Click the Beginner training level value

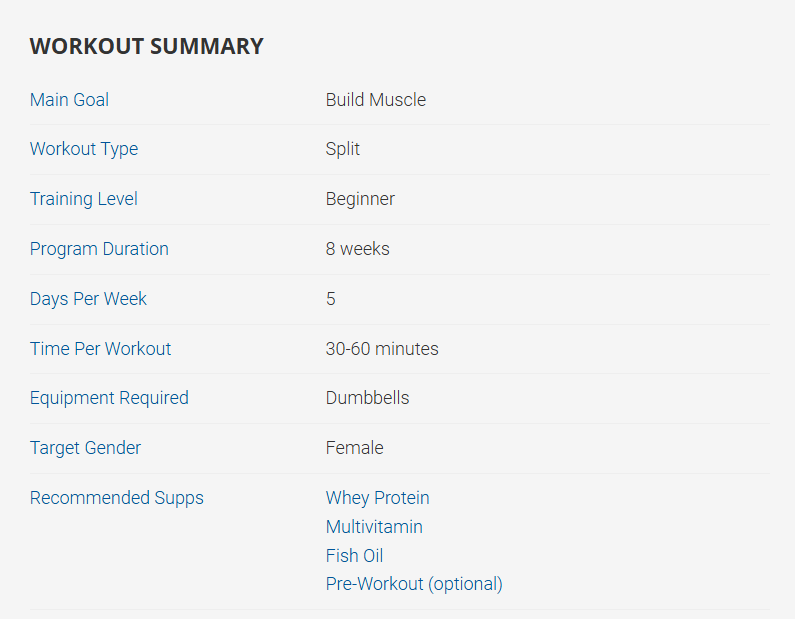coord(360,199)
